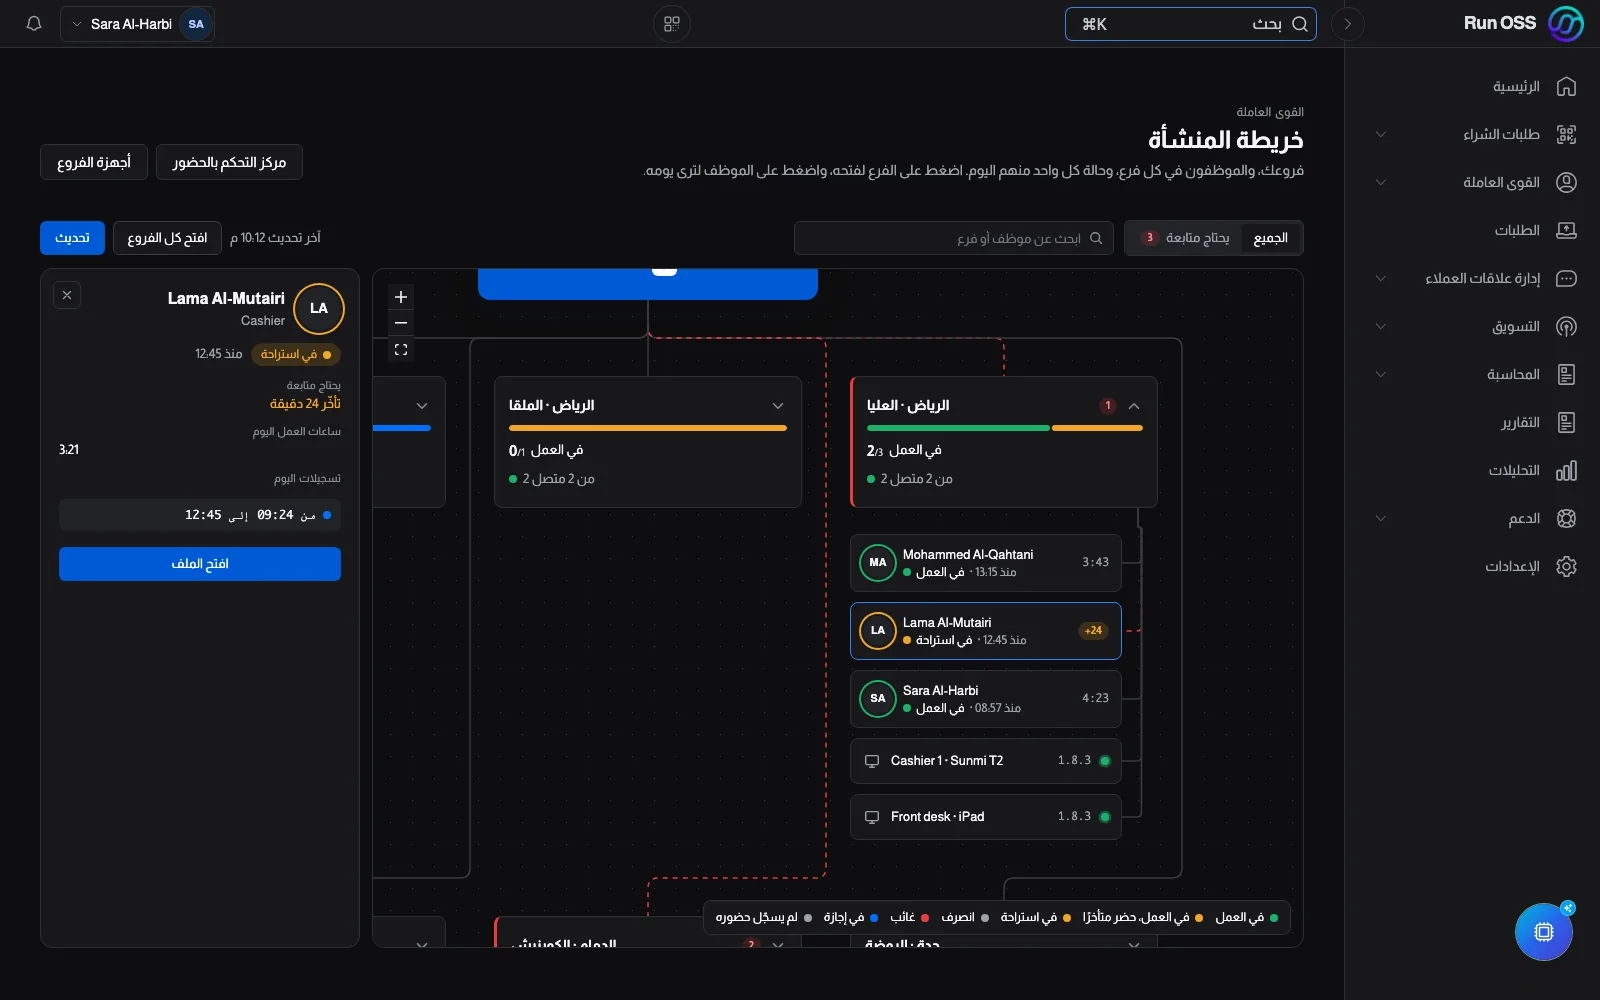This screenshot has width=1600, height=1000.
Task: Click مركز التحكم بالحضور button
Action: pyautogui.click(x=229, y=162)
